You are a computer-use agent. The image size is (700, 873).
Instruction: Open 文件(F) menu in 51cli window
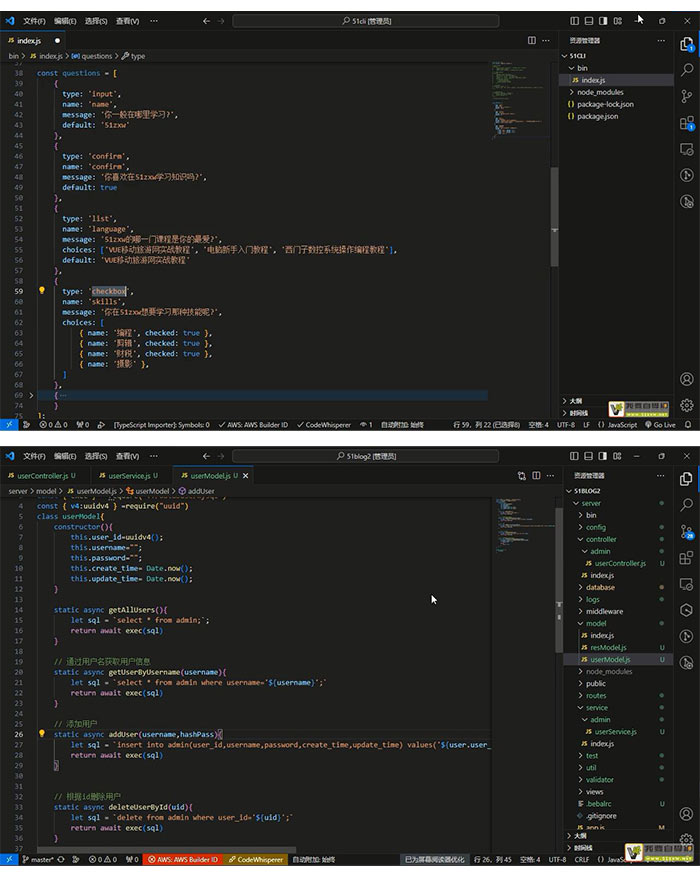(x=34, y=21)
